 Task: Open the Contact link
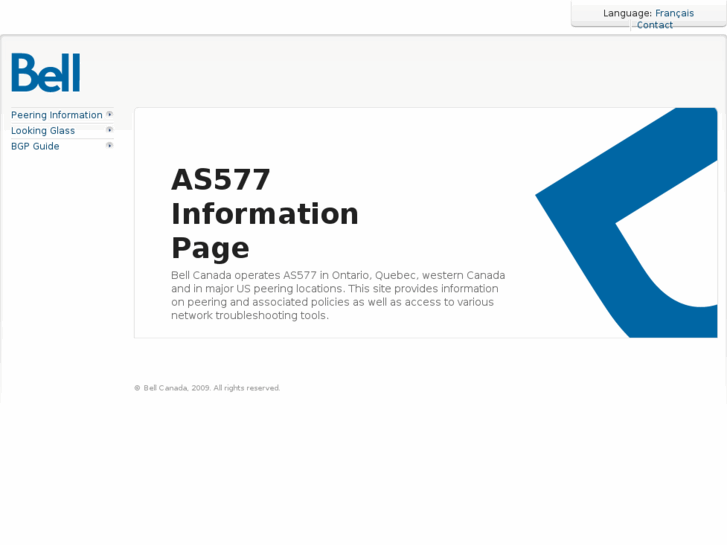tap(654, 25)
